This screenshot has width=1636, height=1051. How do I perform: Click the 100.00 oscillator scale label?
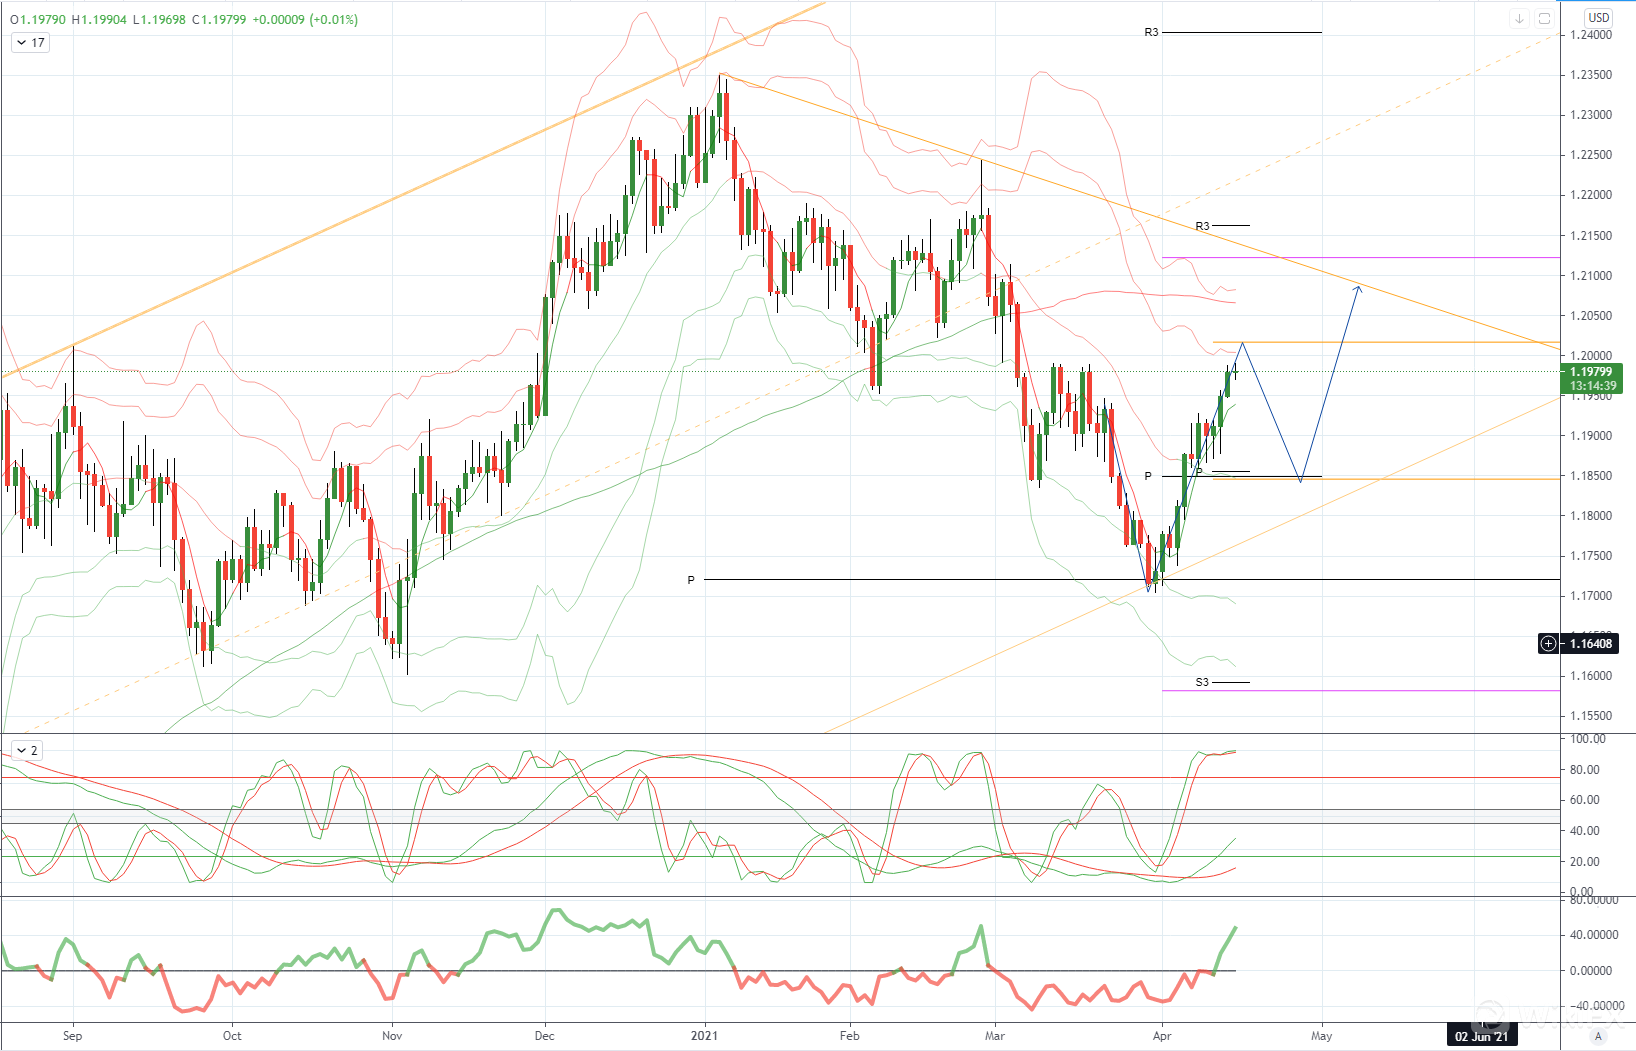coord(1588,739)
